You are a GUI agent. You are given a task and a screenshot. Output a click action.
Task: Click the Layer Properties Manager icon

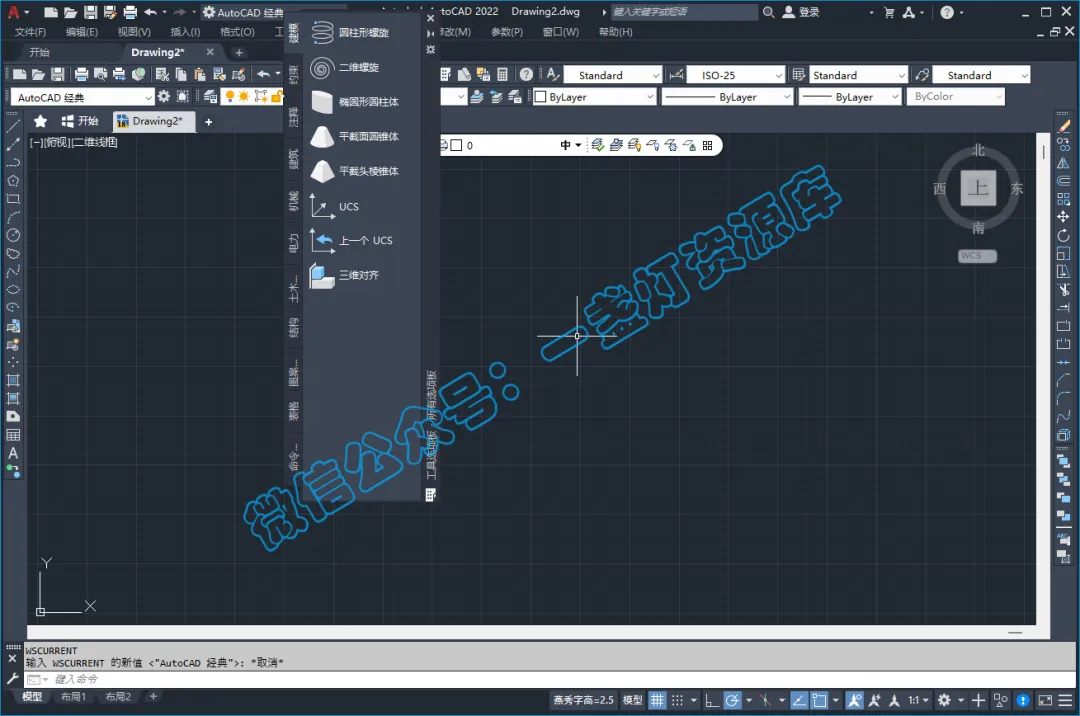pos(210,96)
